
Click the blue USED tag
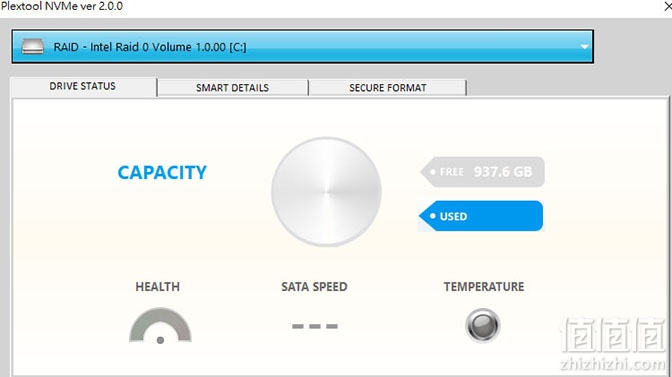tap(481, 216)
